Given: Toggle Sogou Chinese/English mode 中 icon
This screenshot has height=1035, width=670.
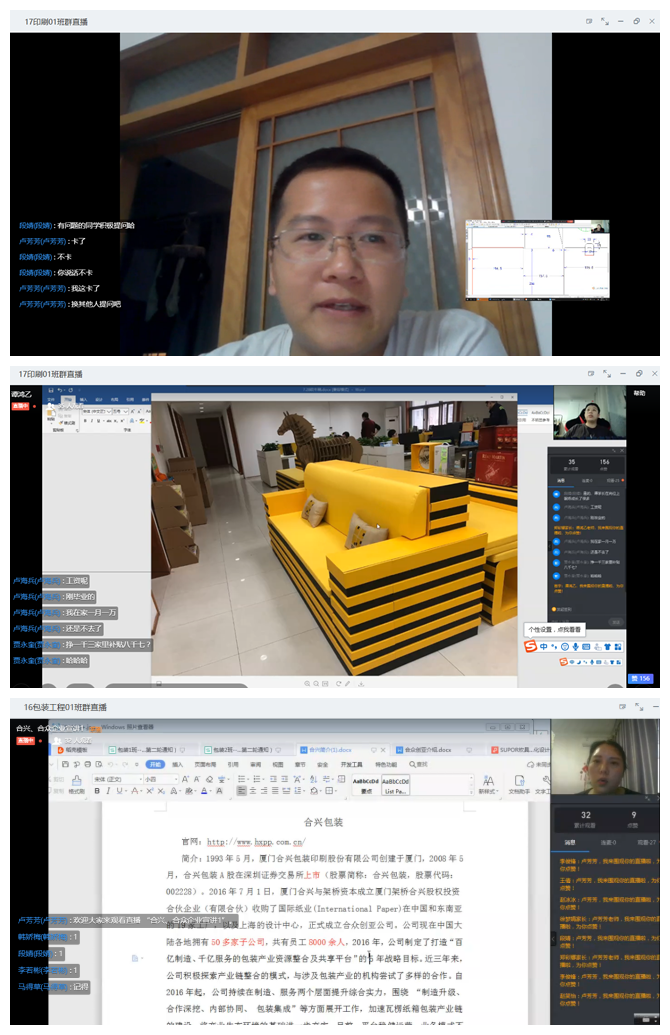Looking at the screenshot, I should click(543, 646).
